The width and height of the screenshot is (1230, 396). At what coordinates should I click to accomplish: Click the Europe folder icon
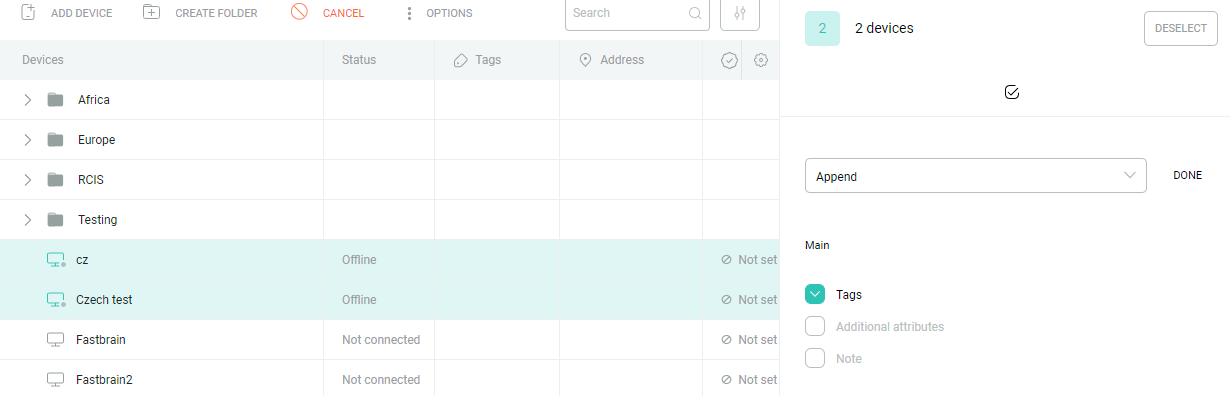click(x=56, y=140)
